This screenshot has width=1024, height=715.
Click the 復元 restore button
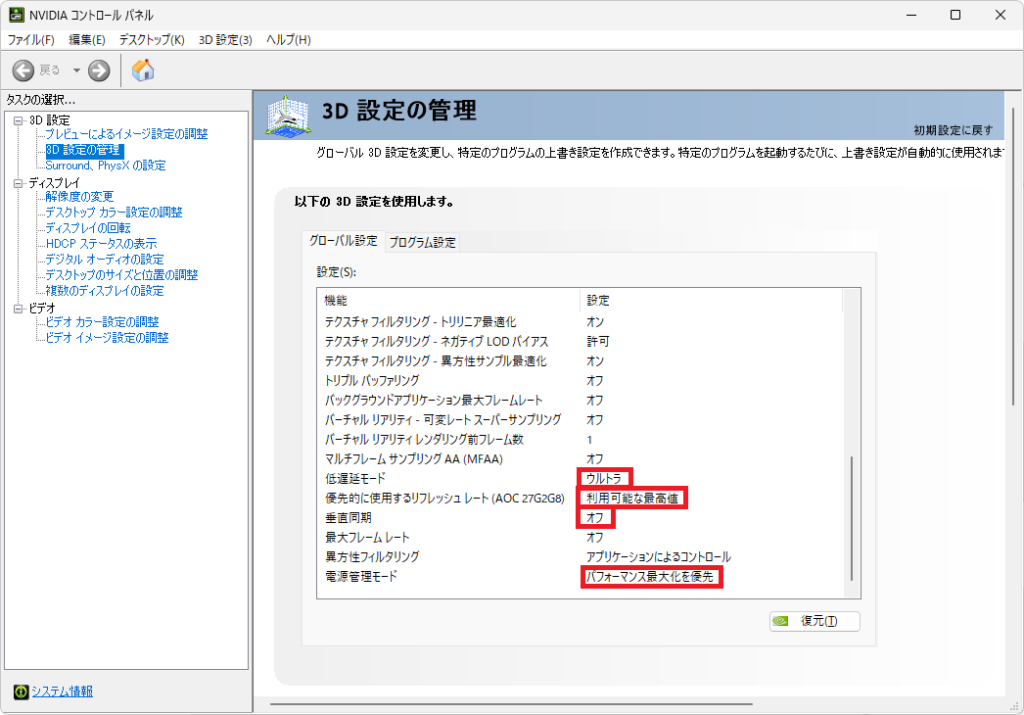[x=814, y=621]
